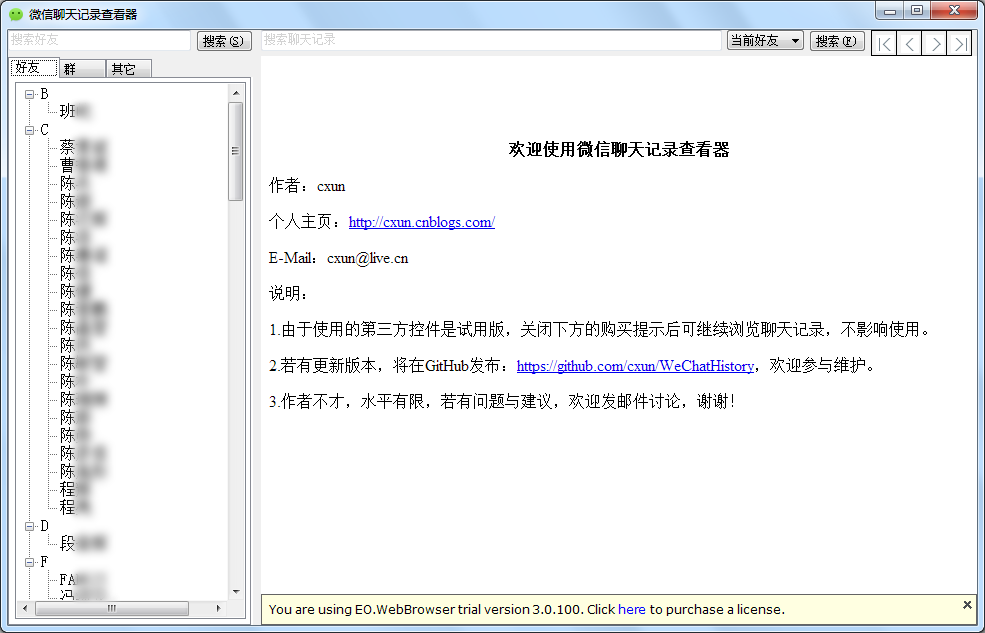Switch to the 好友 tab

[x=35, y=68]
